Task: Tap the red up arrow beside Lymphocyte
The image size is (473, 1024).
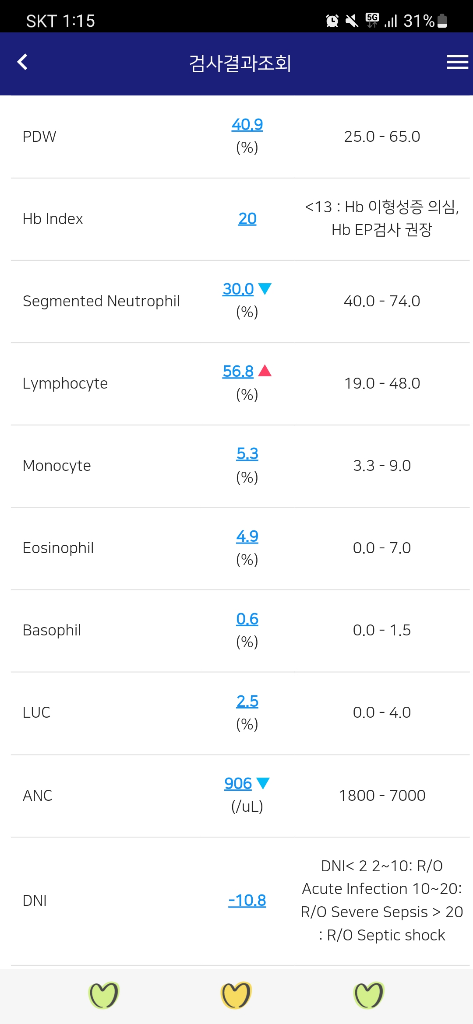Action: [265, 371]
